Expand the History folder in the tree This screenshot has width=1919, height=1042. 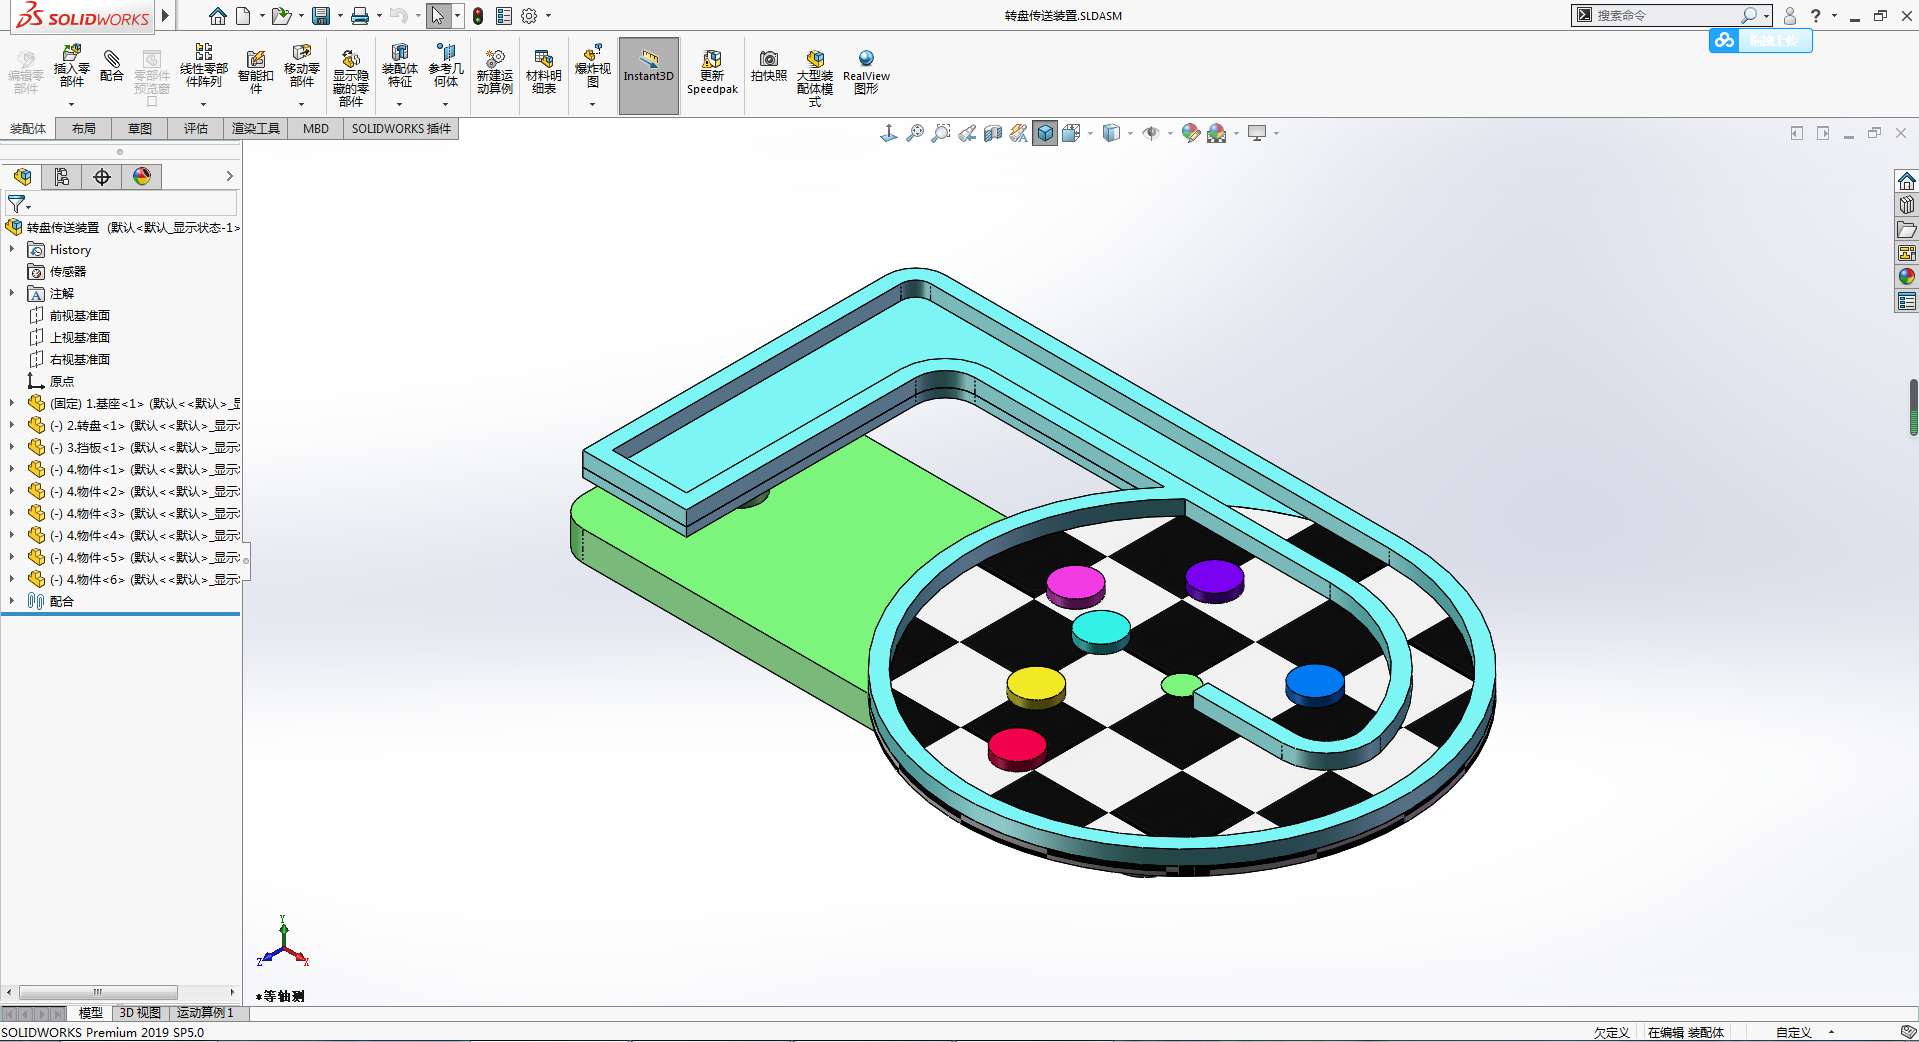pos(12,249)
